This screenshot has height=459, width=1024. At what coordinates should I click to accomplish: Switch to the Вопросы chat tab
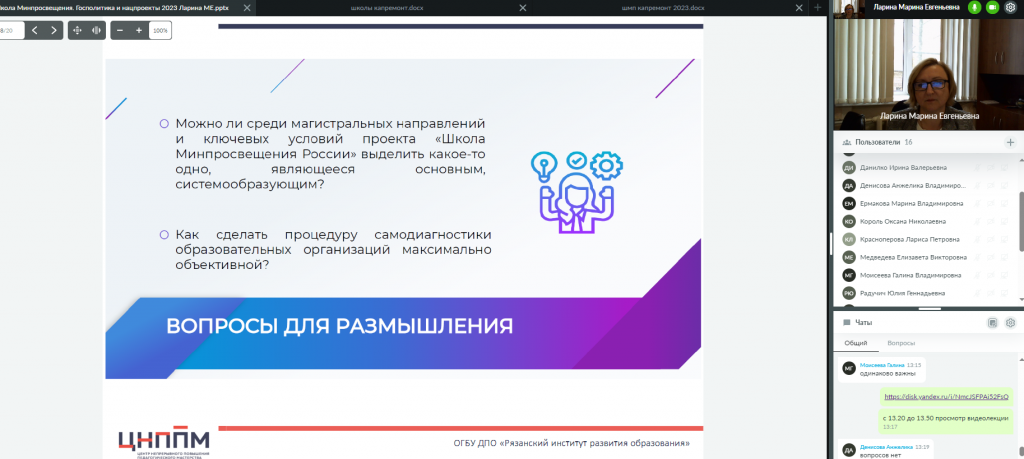tap(901, 343)
